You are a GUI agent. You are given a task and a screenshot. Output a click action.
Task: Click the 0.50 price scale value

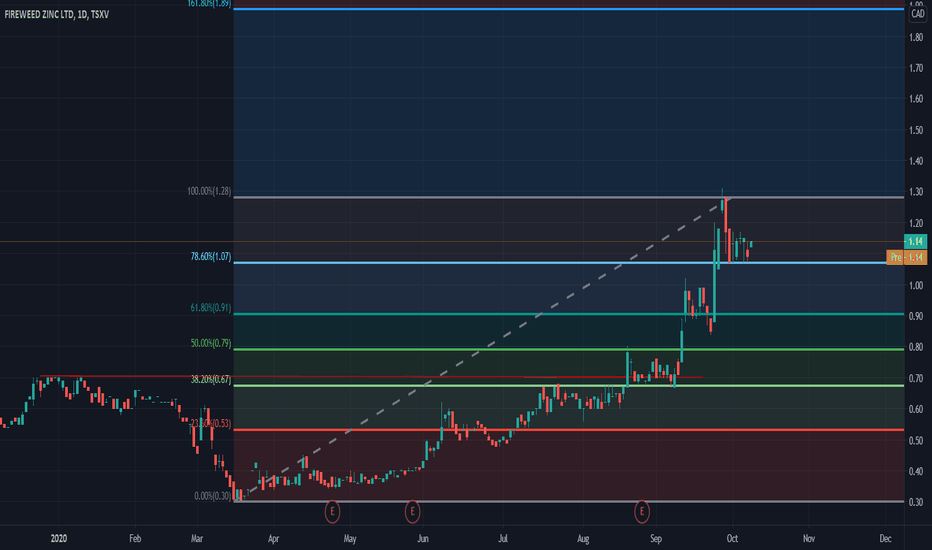click(916, 441)
